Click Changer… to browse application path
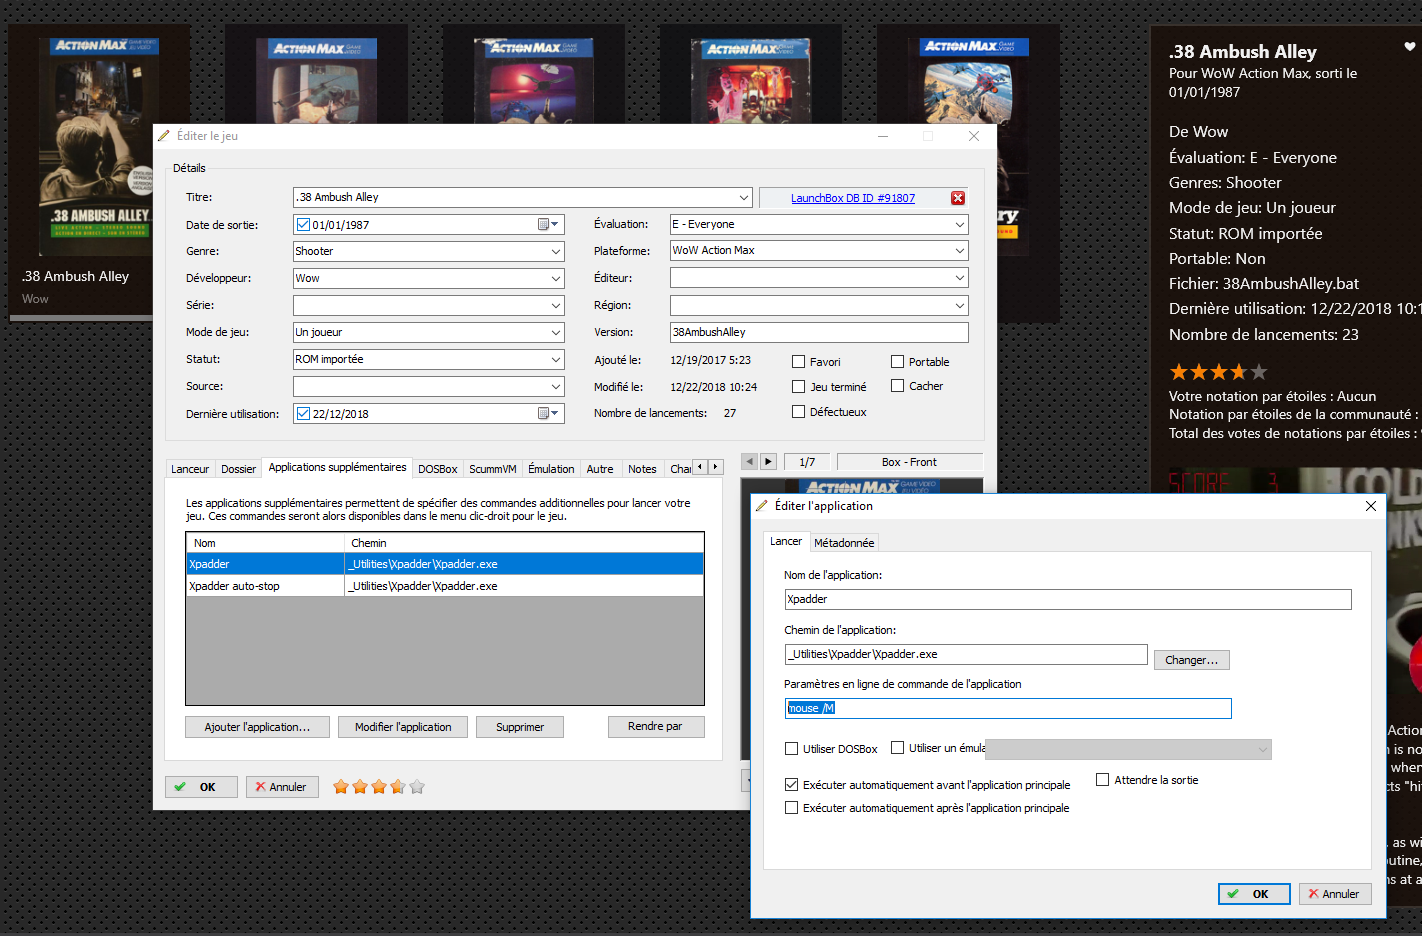The height and width of the screenshot is (936, 1422). coord(1191,660)
